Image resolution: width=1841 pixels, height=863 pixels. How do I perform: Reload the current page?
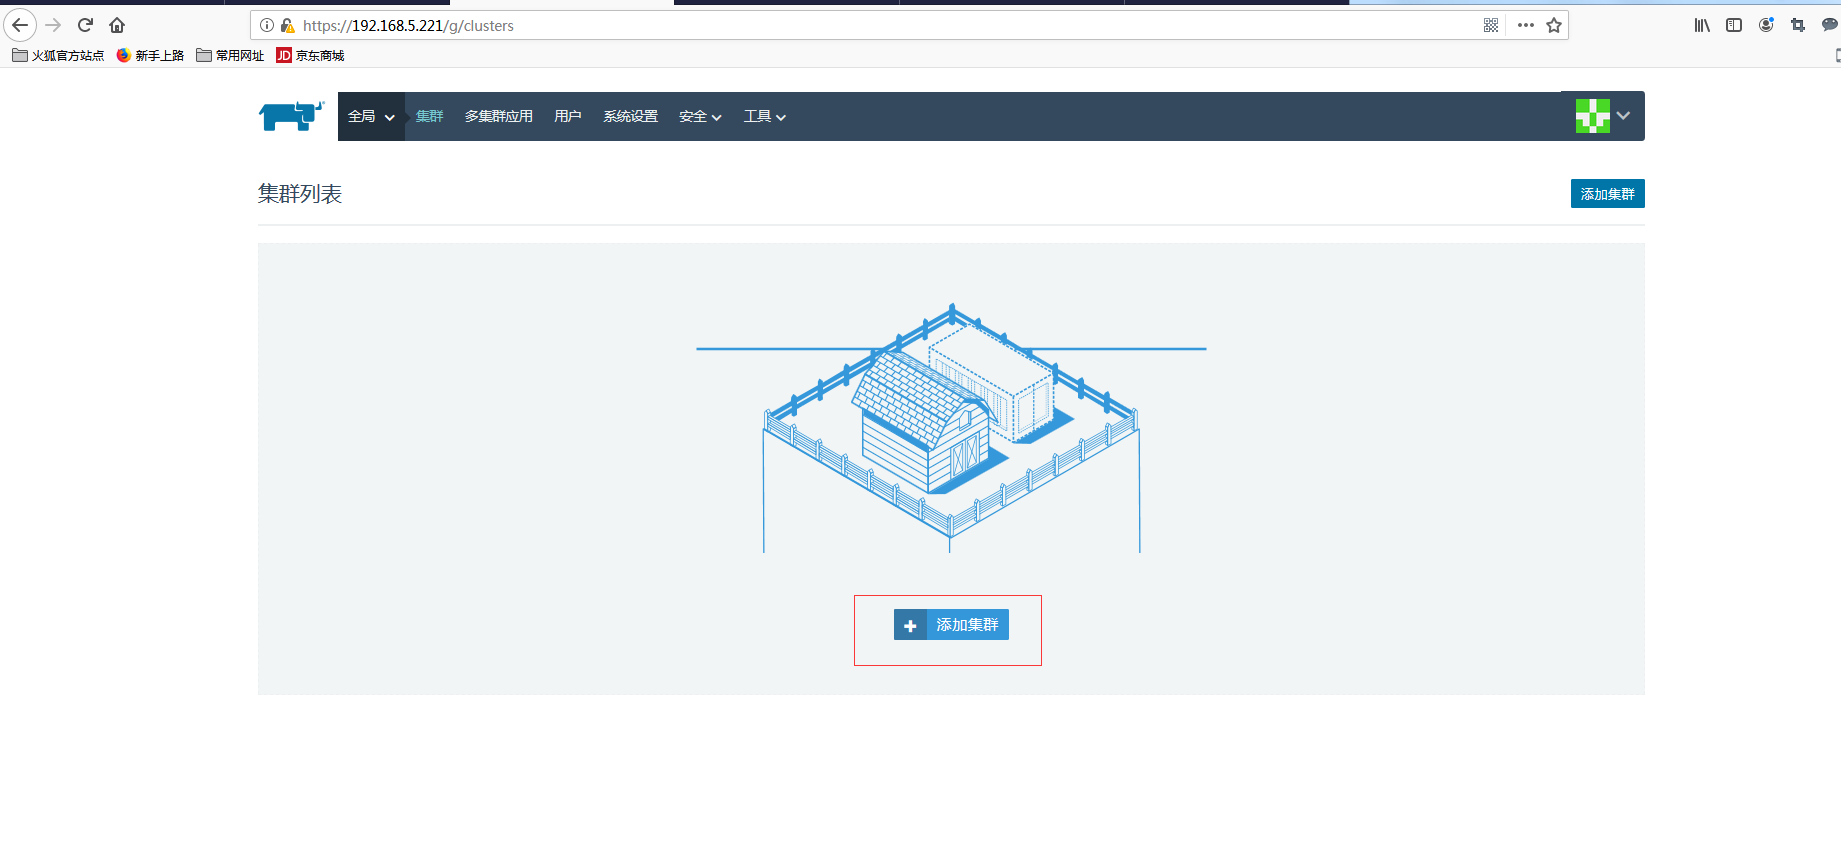(85, 25)
